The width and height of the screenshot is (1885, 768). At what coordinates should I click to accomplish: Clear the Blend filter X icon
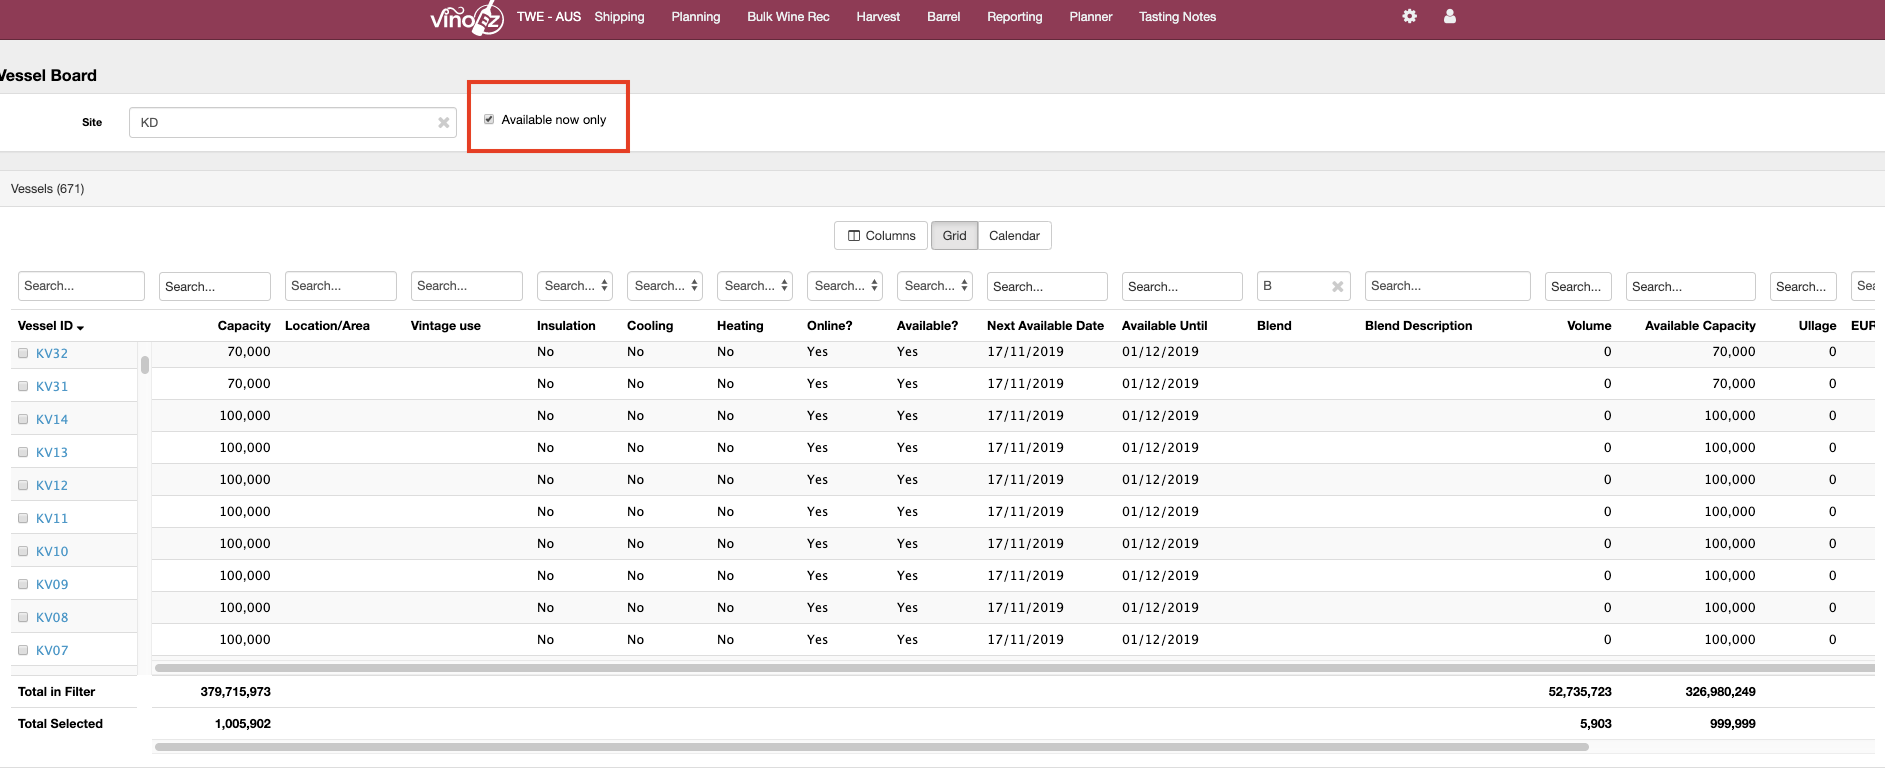click(x=1337, y=287)
